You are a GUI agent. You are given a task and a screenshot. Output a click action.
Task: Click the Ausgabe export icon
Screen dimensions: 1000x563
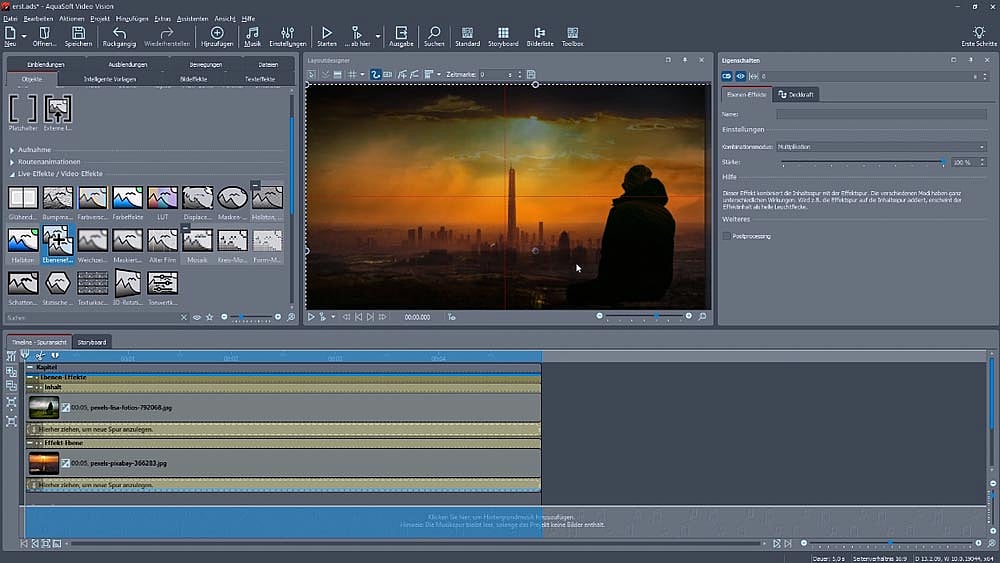point(401,37)
